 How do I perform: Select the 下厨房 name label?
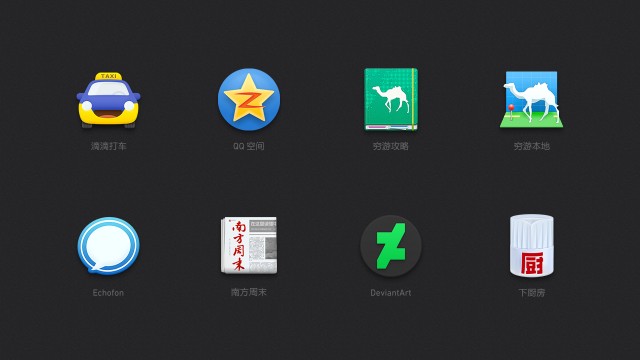click(531, 293)
